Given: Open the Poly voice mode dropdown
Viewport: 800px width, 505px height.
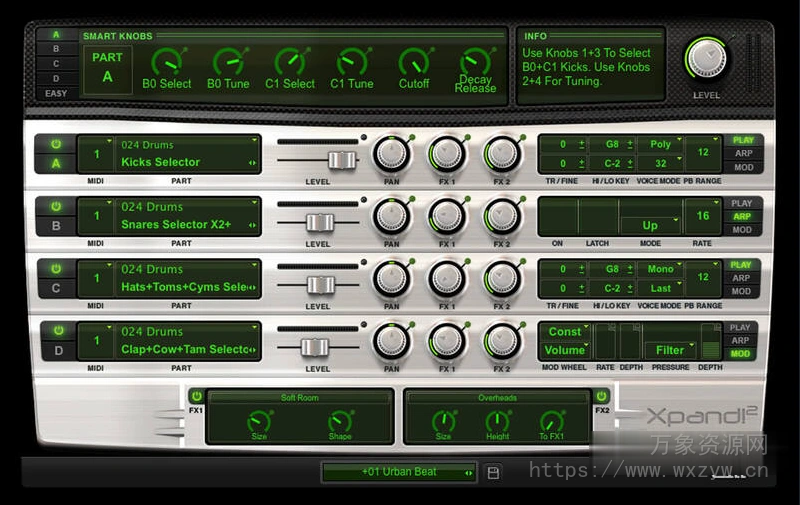Looking at the screenshot, I should (661, 144).
